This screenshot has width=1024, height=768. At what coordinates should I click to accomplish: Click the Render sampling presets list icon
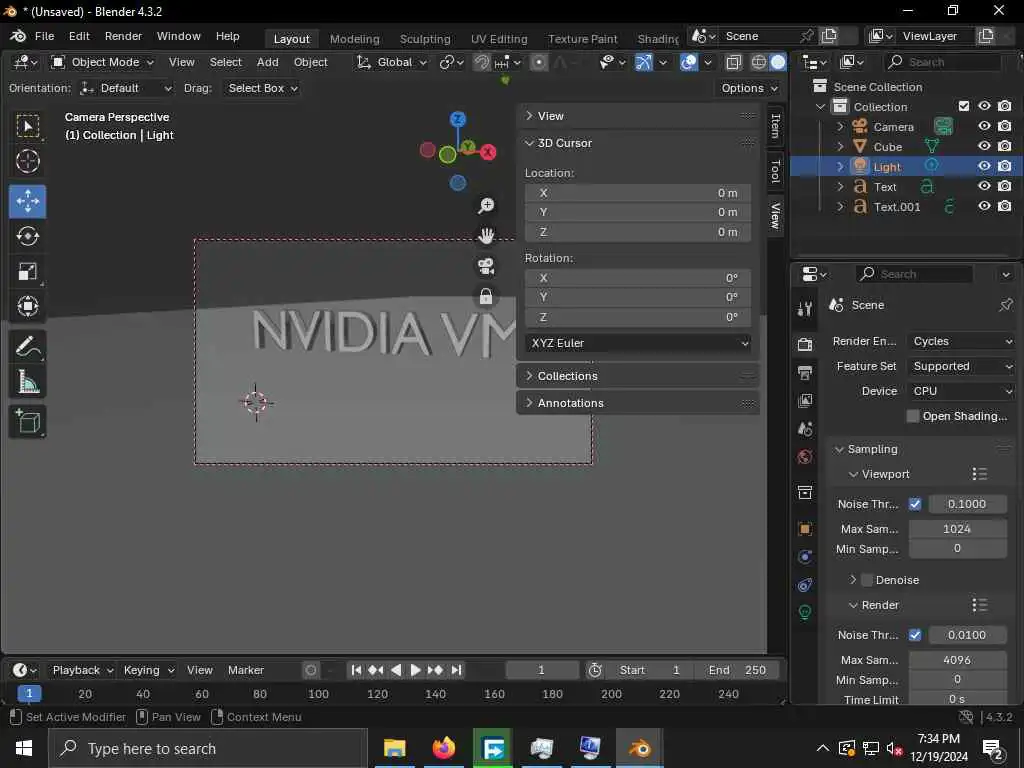point(979,605)
